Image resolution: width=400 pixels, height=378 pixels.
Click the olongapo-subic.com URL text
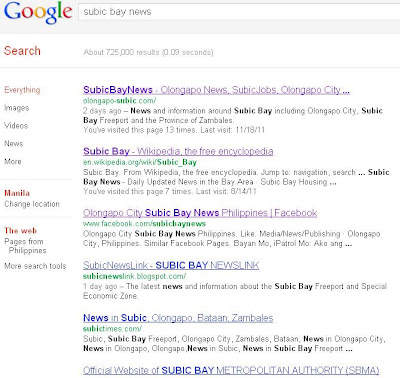119,101
